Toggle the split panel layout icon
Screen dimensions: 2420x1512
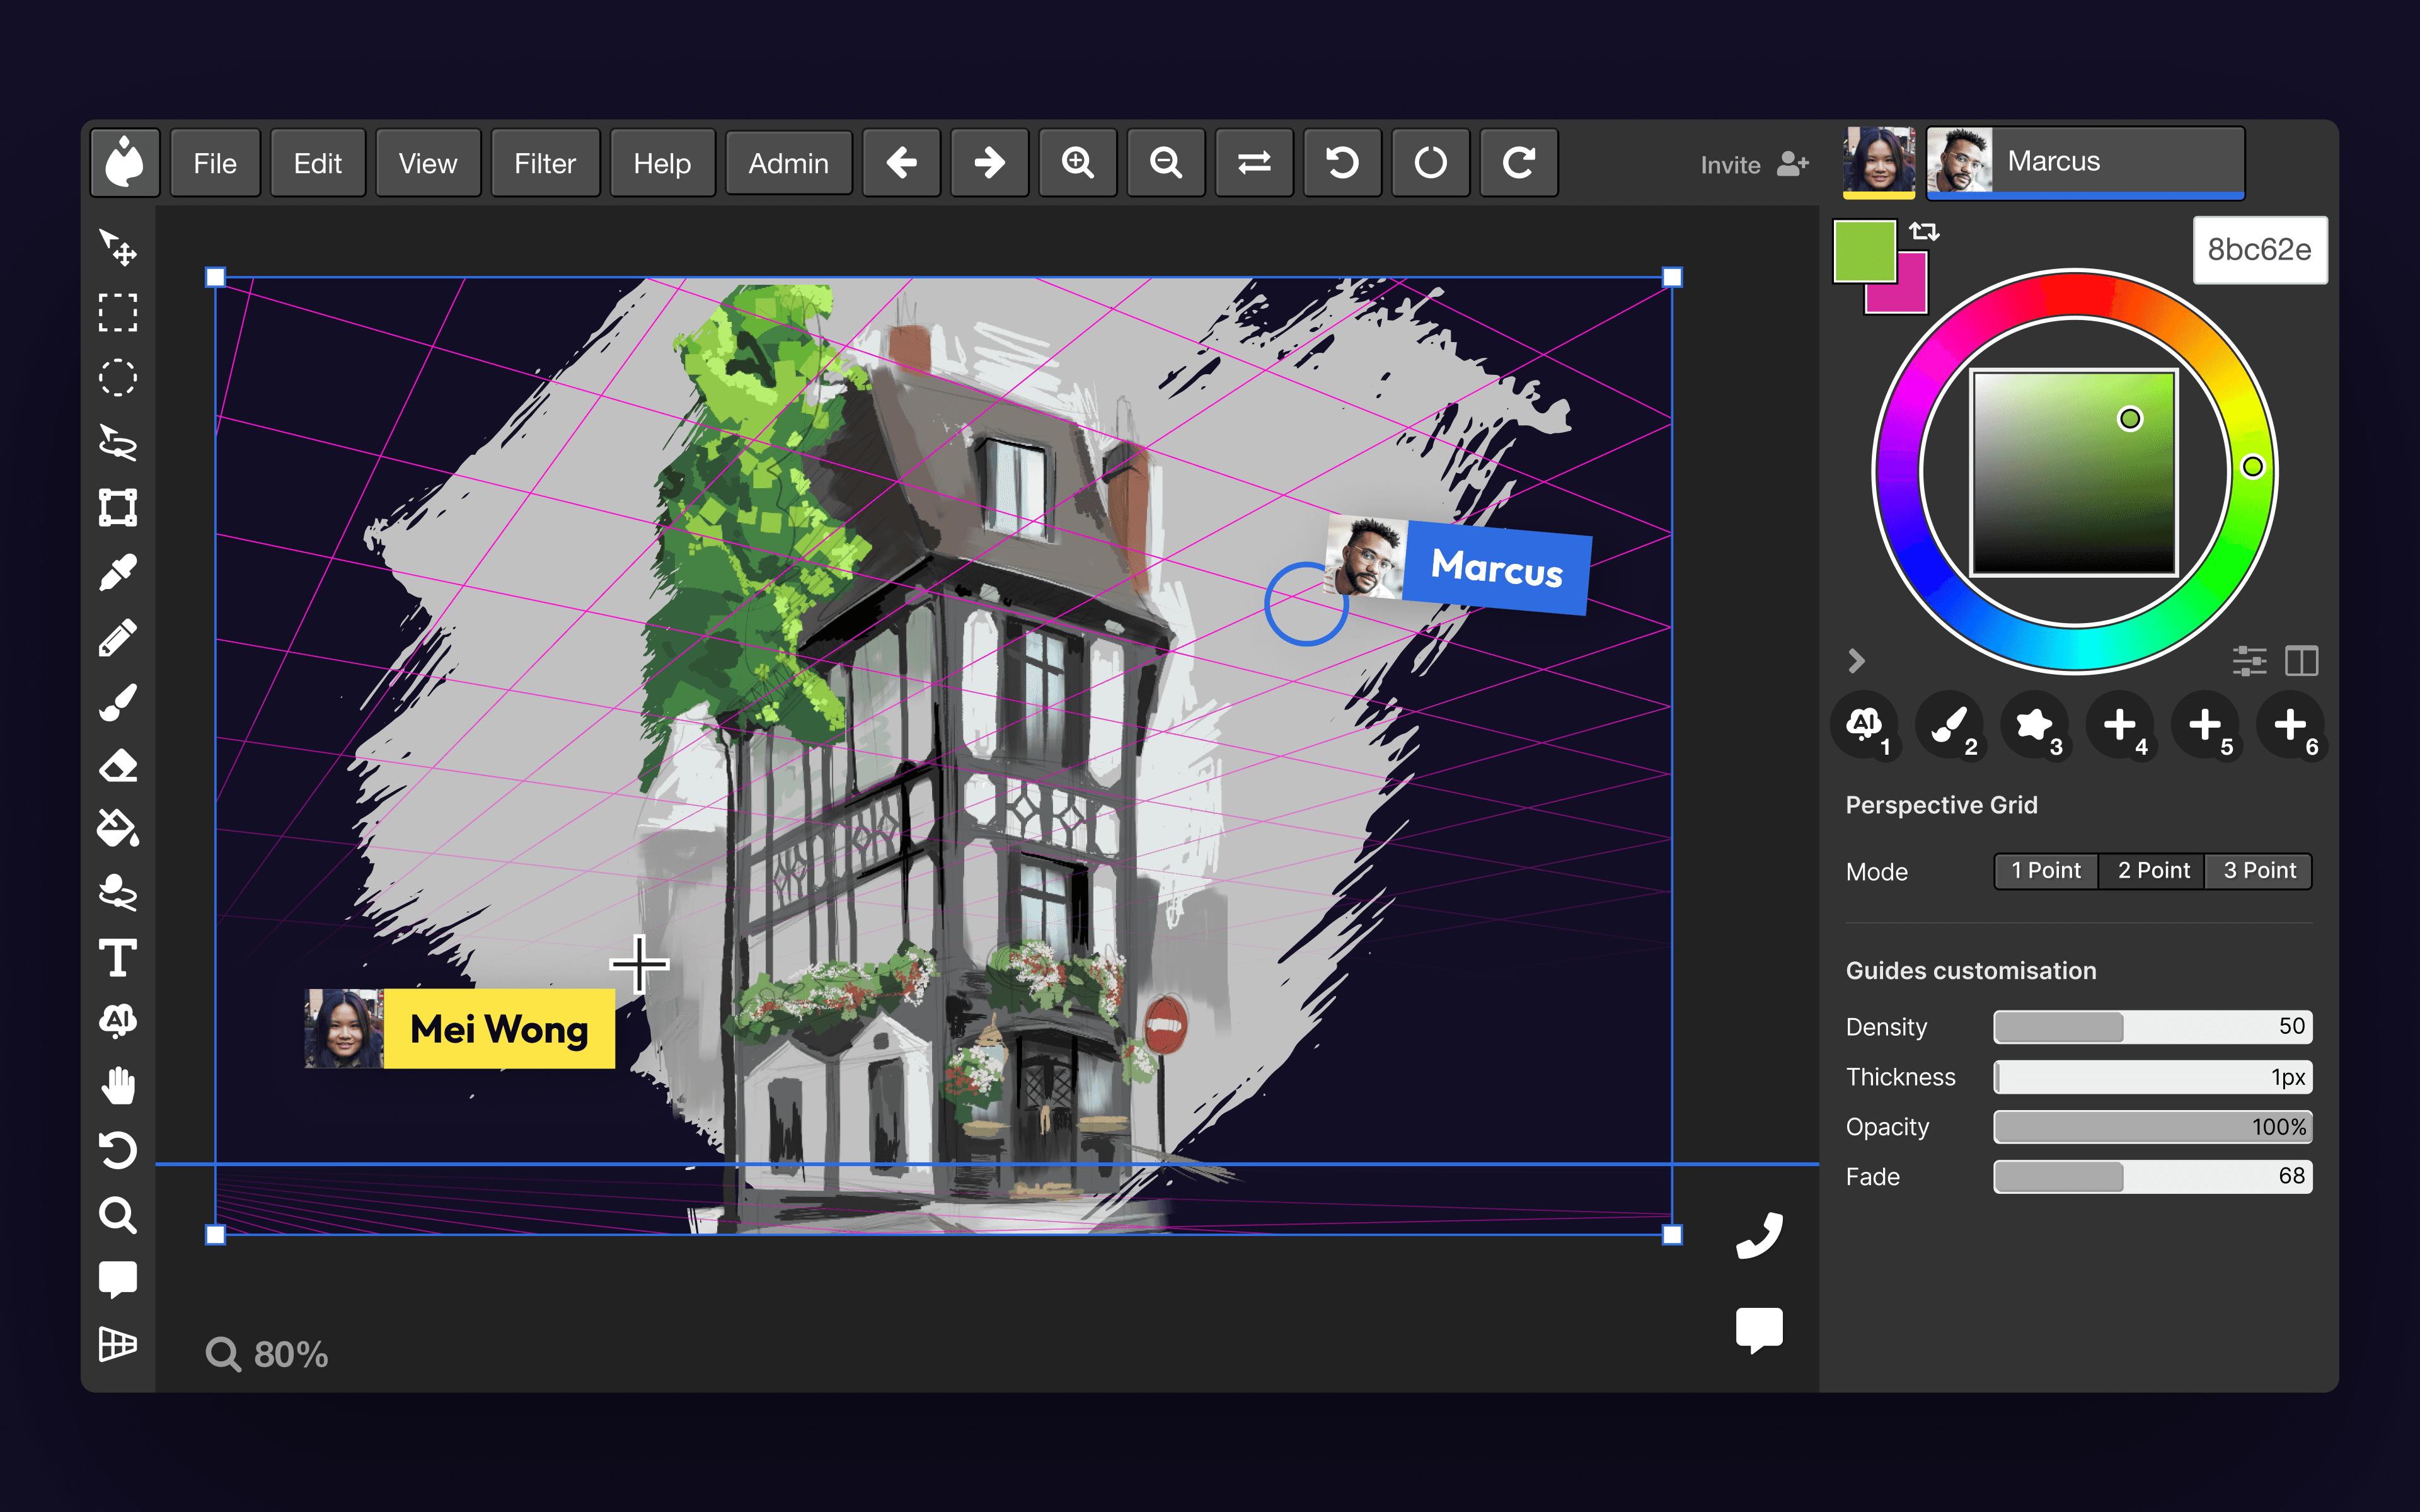[x=2301, y=661]
